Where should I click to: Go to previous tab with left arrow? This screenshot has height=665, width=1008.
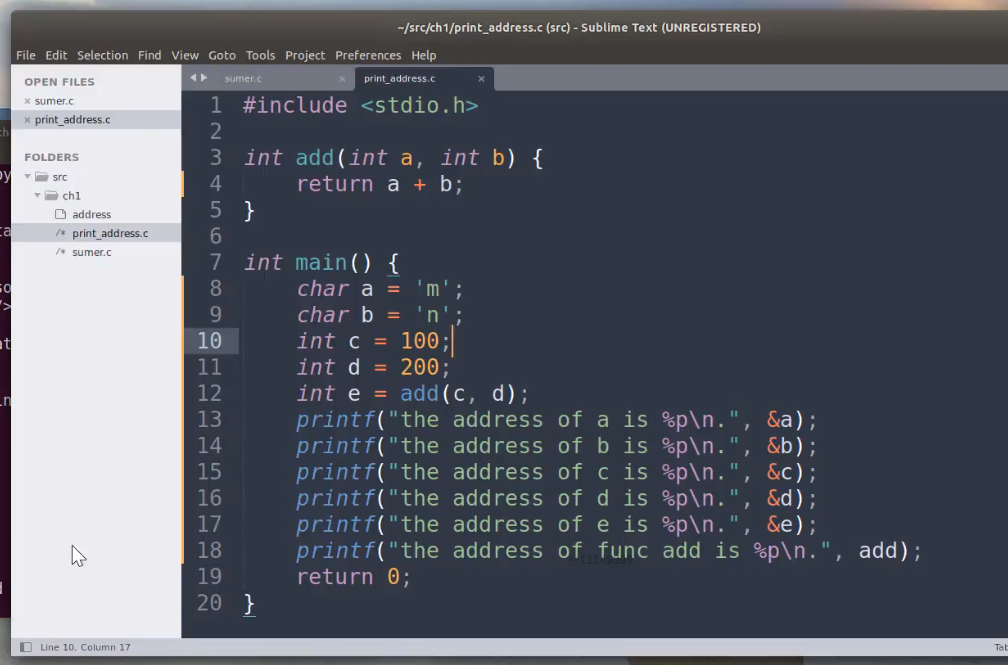(x=192, y=78)
